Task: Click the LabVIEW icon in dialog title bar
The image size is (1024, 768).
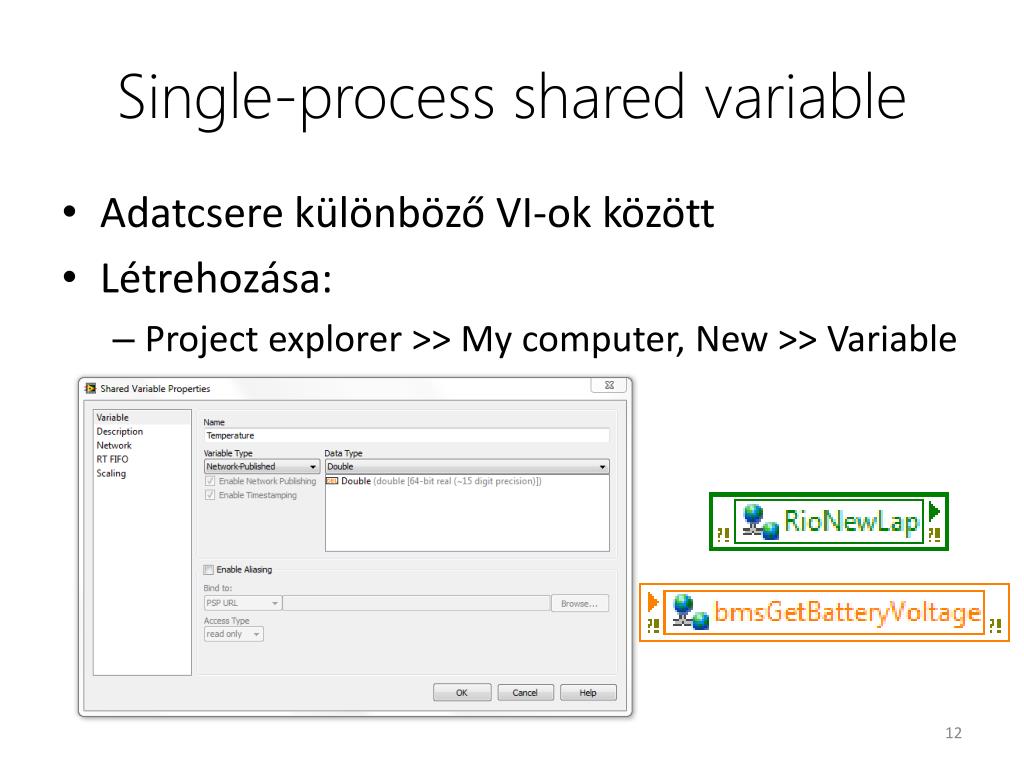Action: (91, 388)
